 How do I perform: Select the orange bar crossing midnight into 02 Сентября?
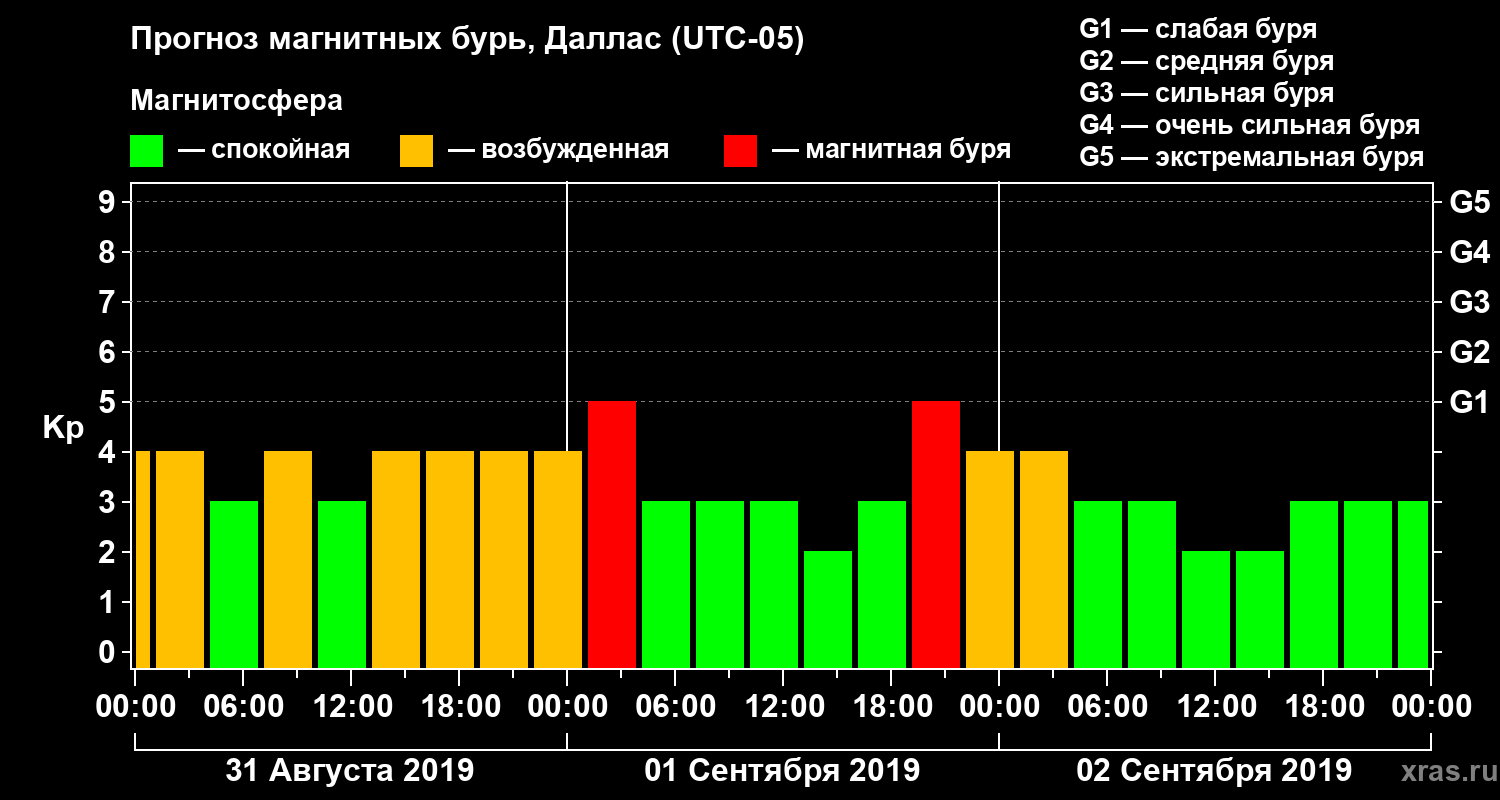[990, 559]
